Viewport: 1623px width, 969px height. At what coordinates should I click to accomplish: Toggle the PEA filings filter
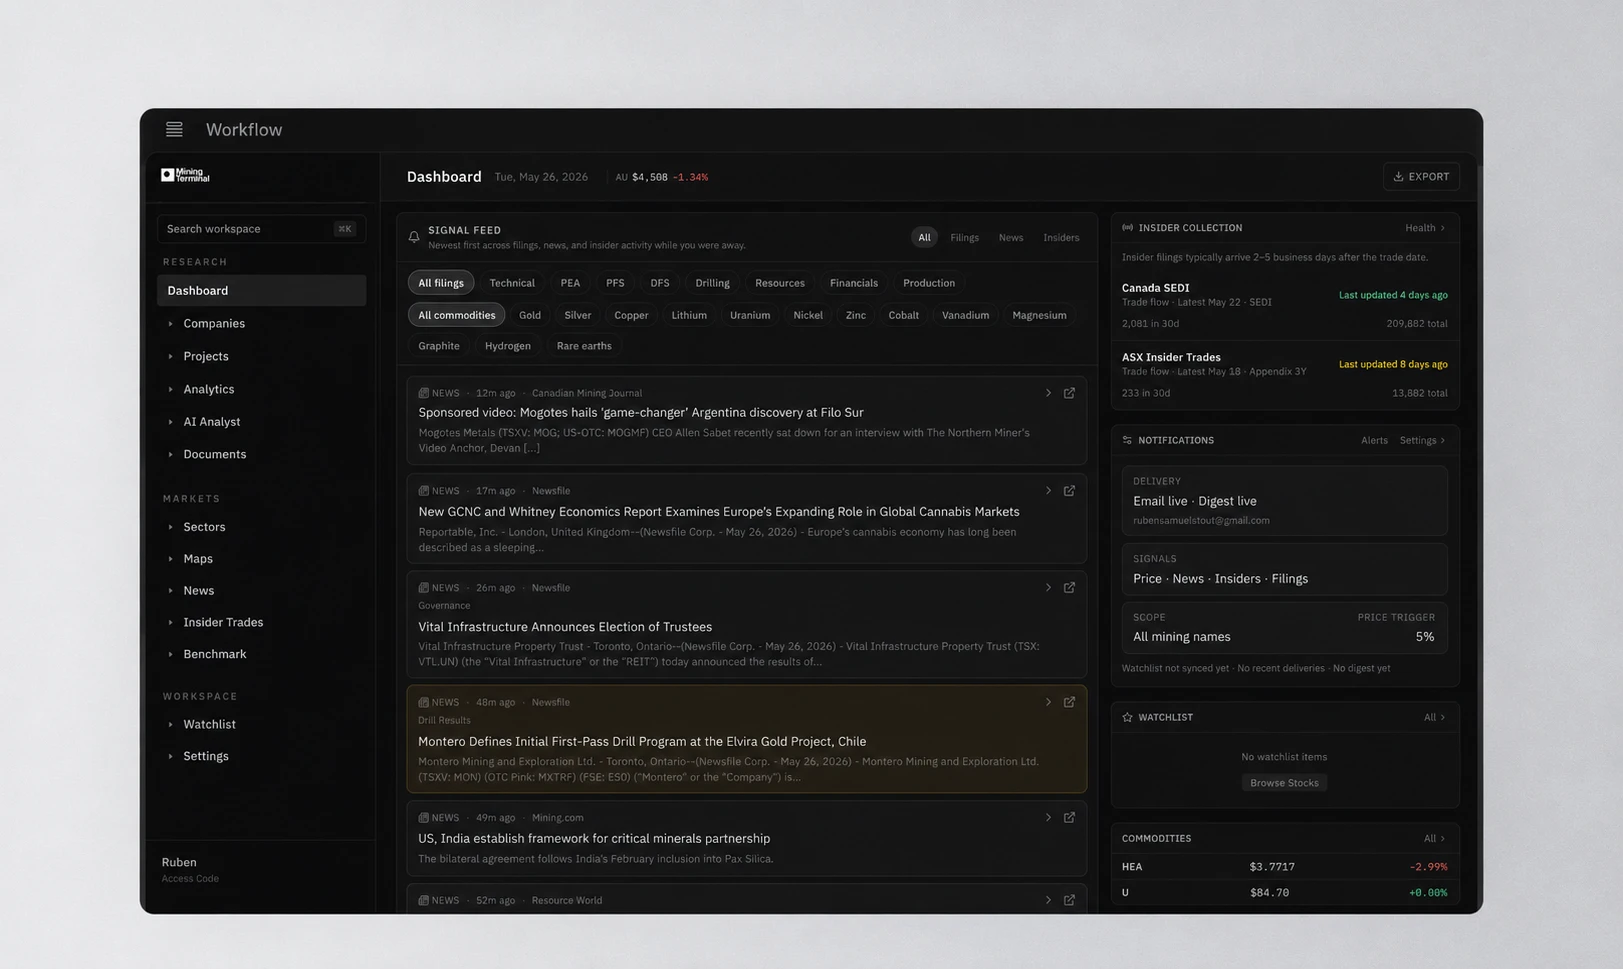point(570,283)
